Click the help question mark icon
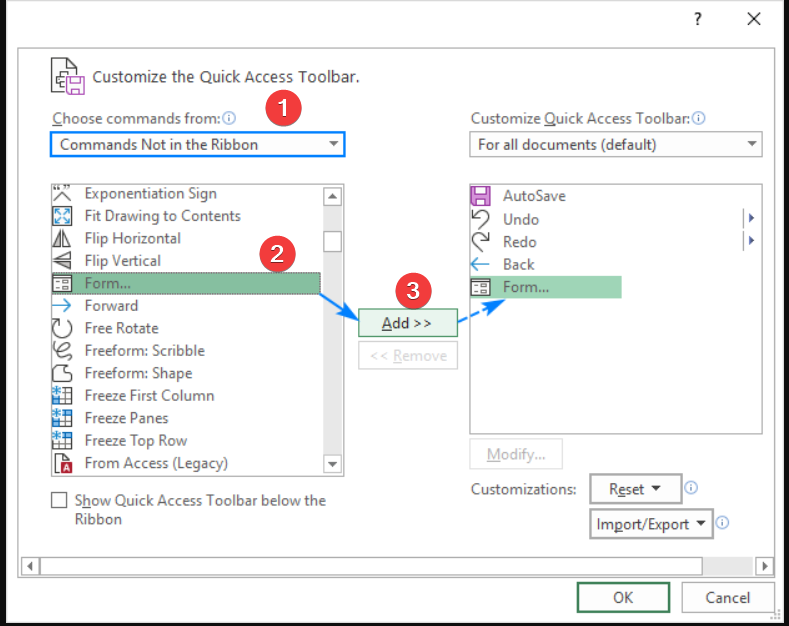 click(x=697, y=19)
